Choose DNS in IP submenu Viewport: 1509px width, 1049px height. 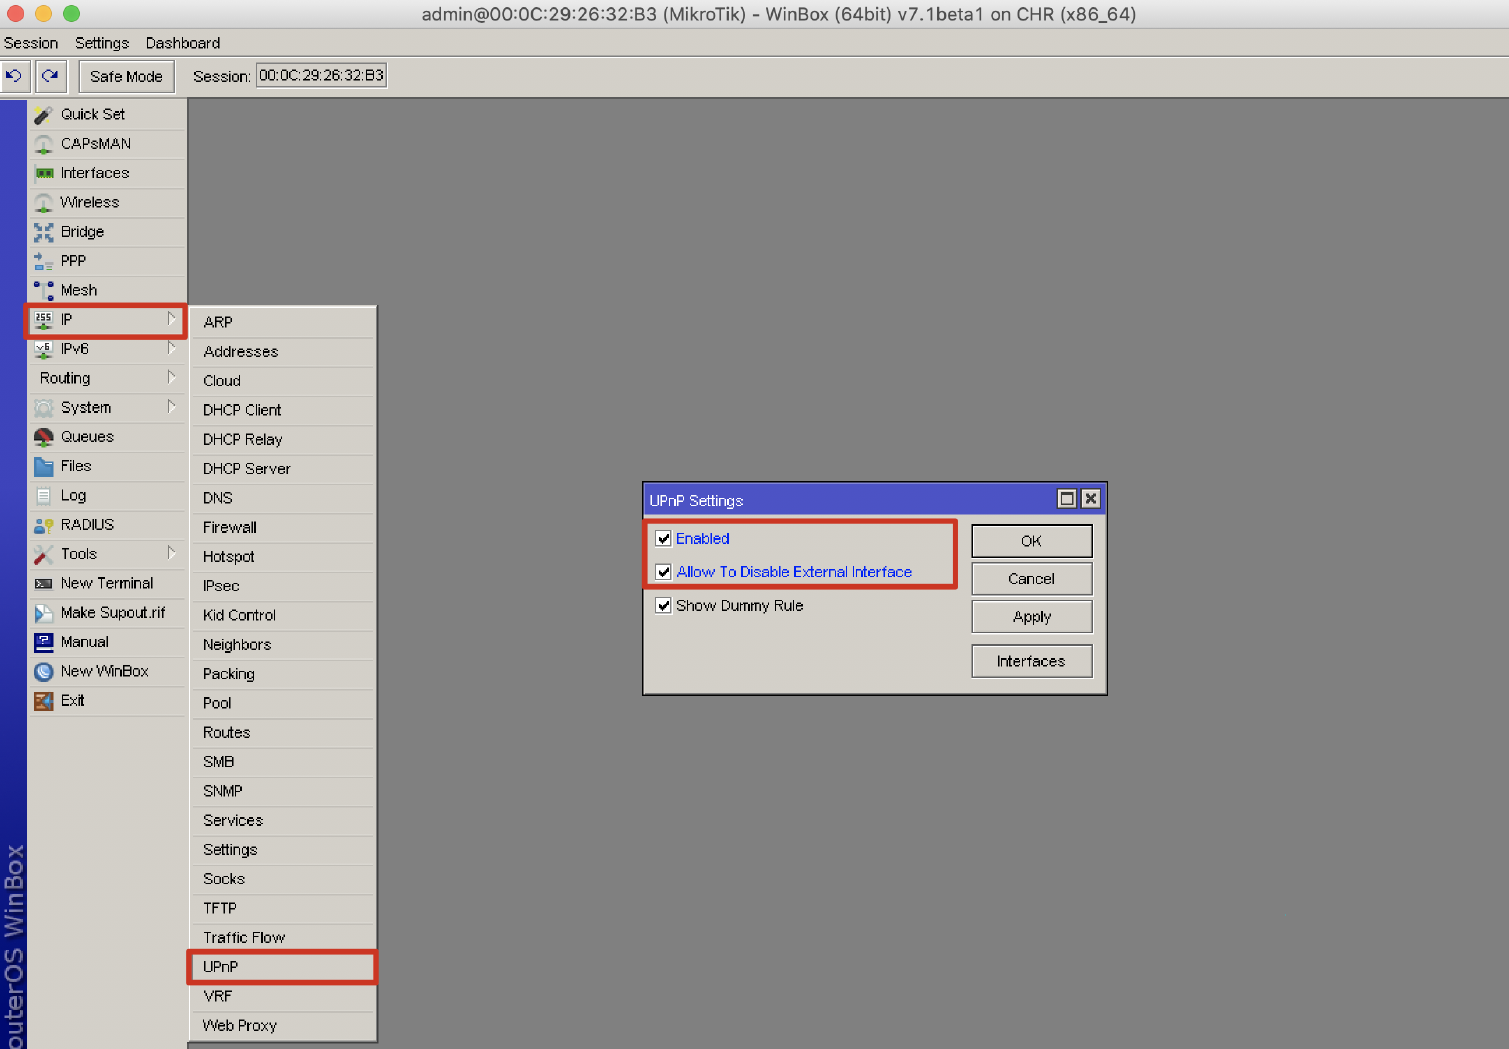pos(282,498)
